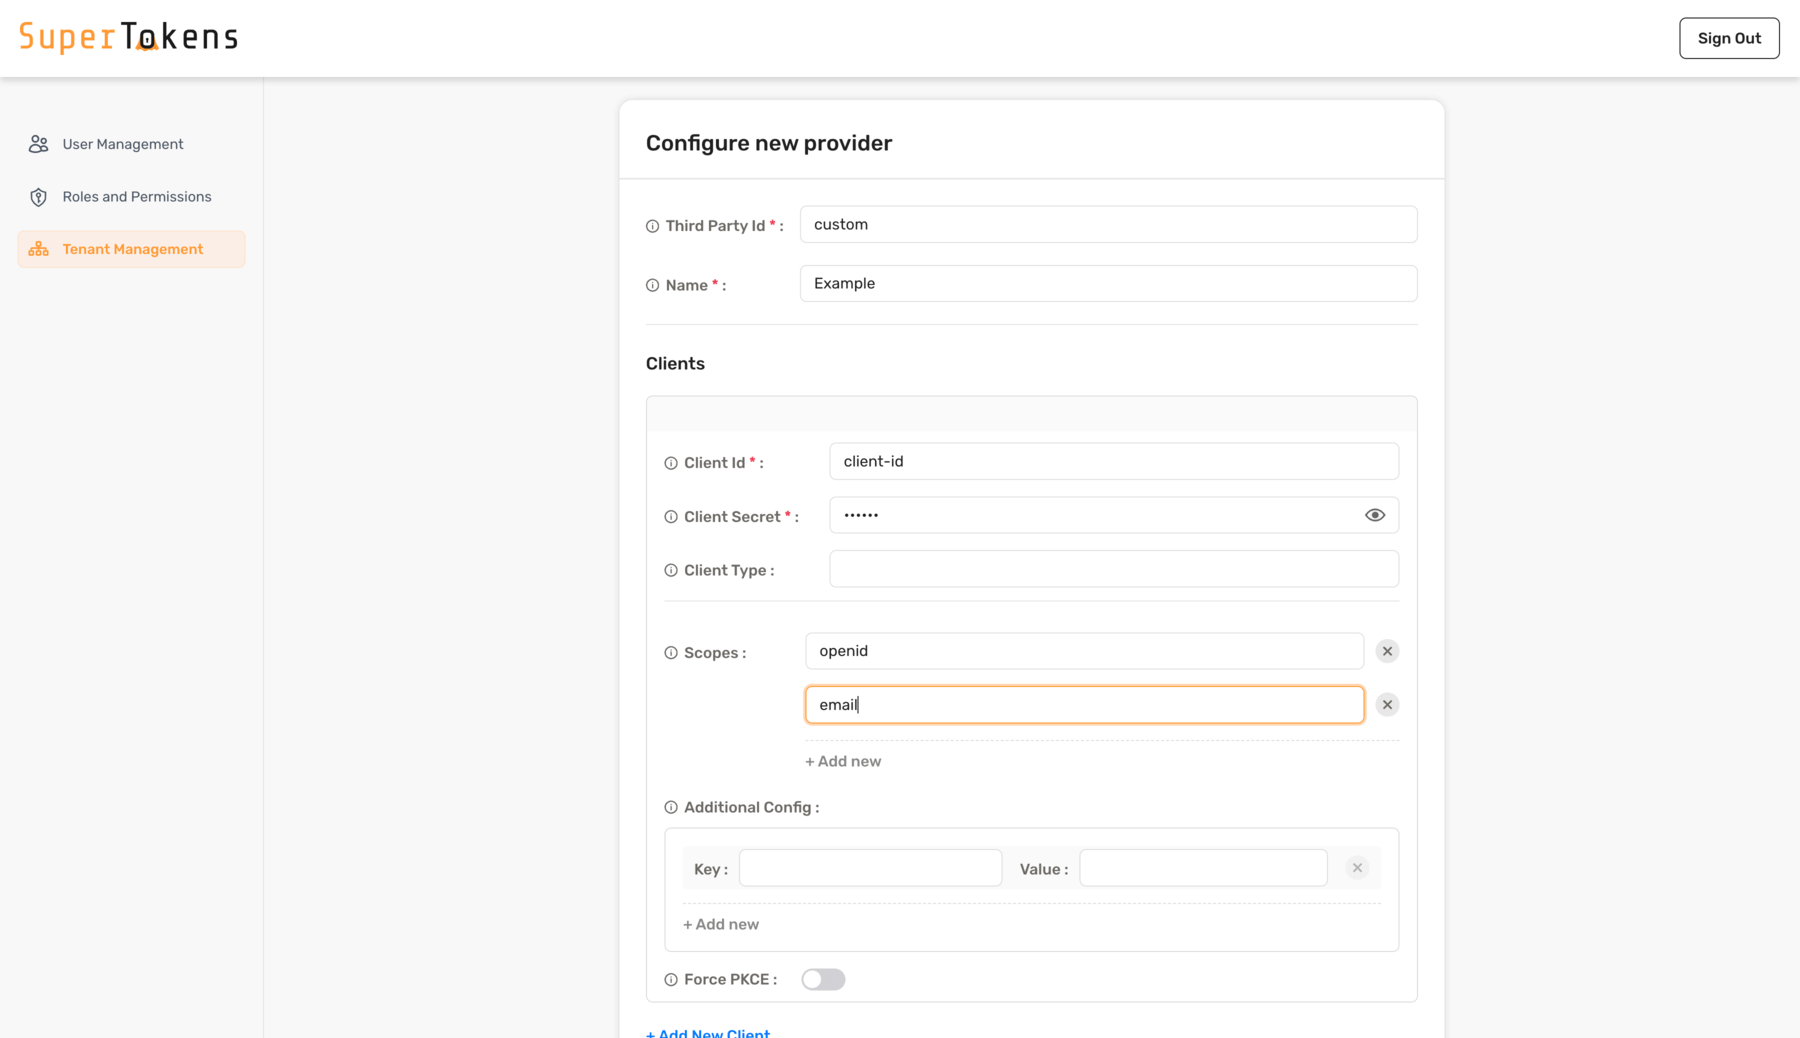Click Add new under Scopes
Viewport: 1800px width, 1038px height.
coord(843,761)
